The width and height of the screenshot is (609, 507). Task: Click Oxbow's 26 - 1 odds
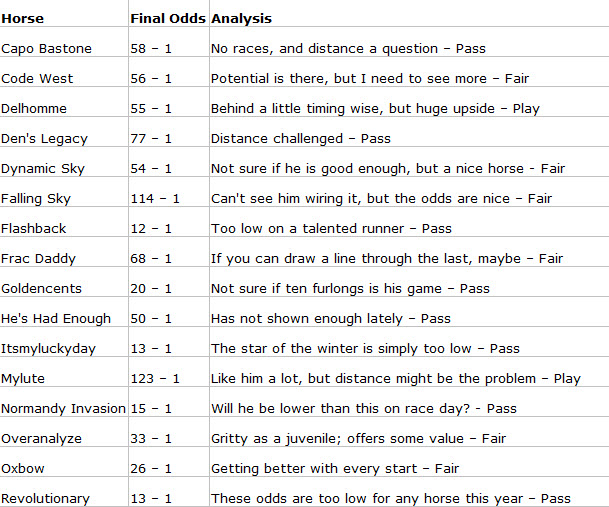tap(151, 469)
